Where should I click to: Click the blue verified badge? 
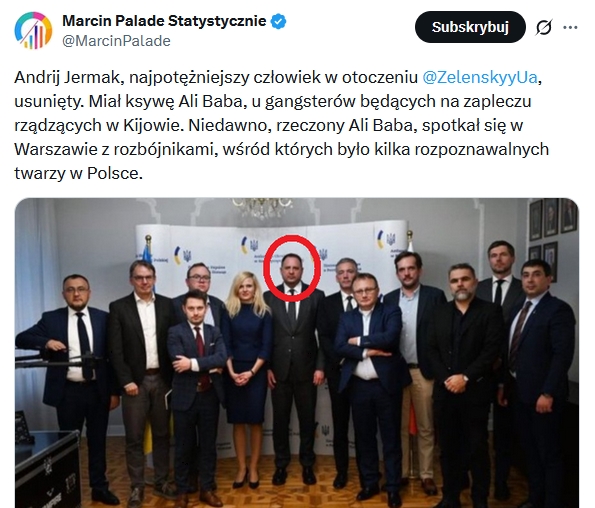point(278,21)
